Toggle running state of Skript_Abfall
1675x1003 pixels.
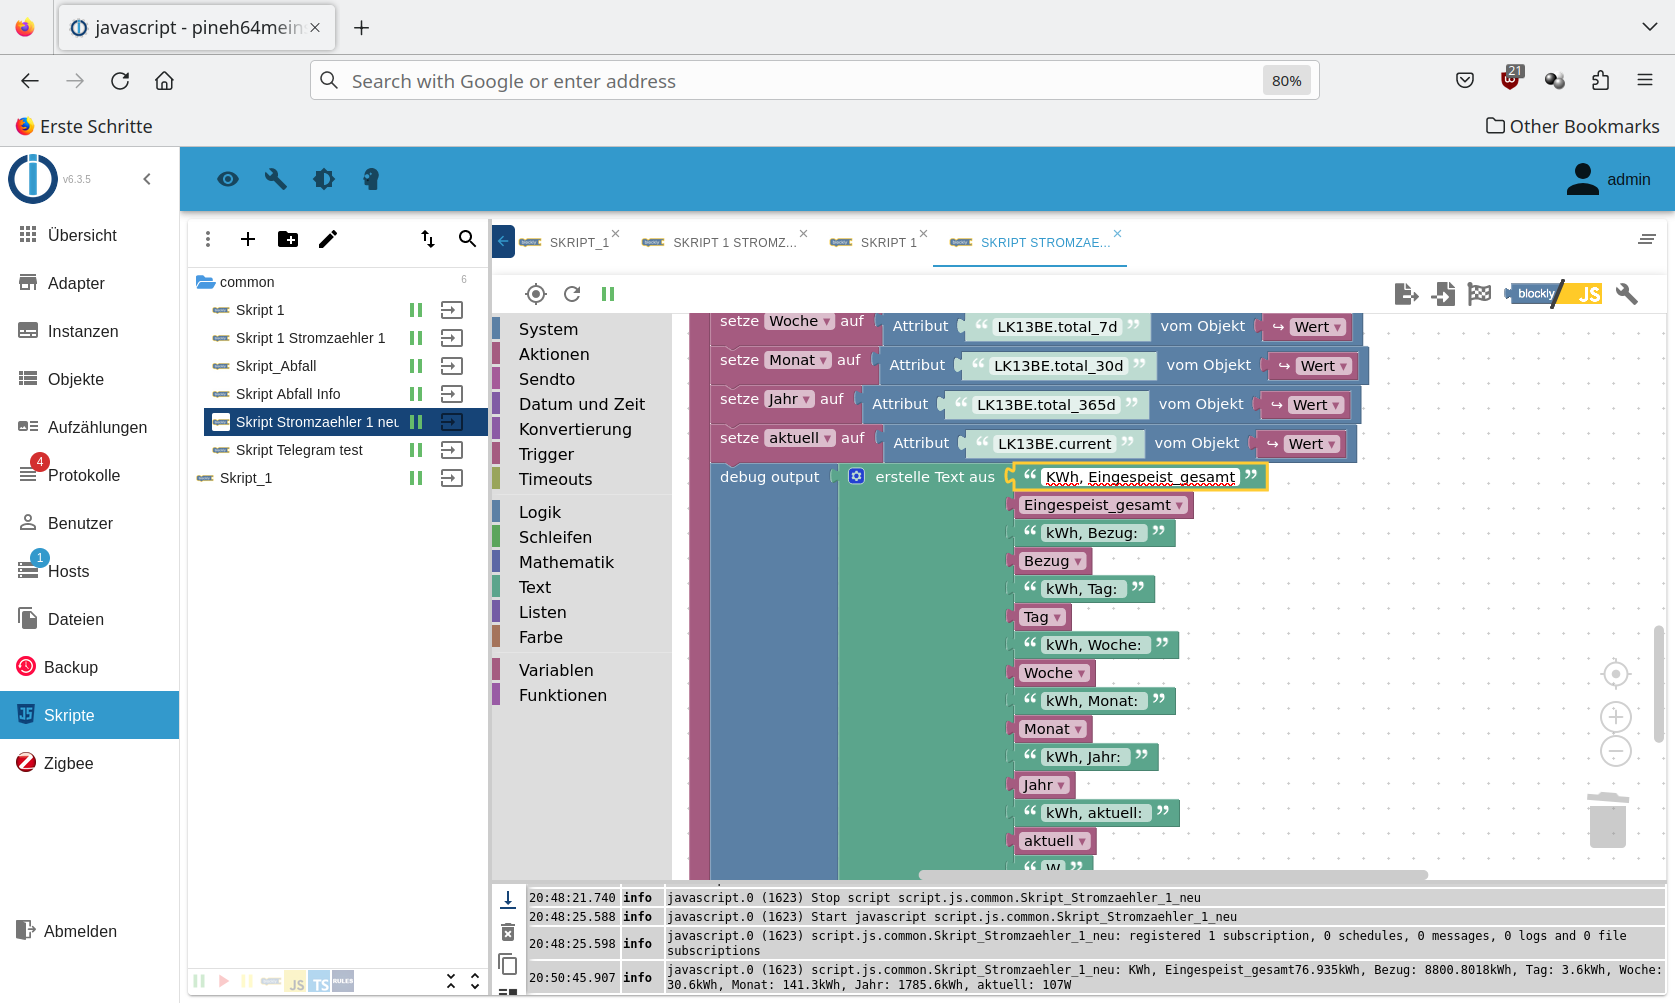click(416, 366)
